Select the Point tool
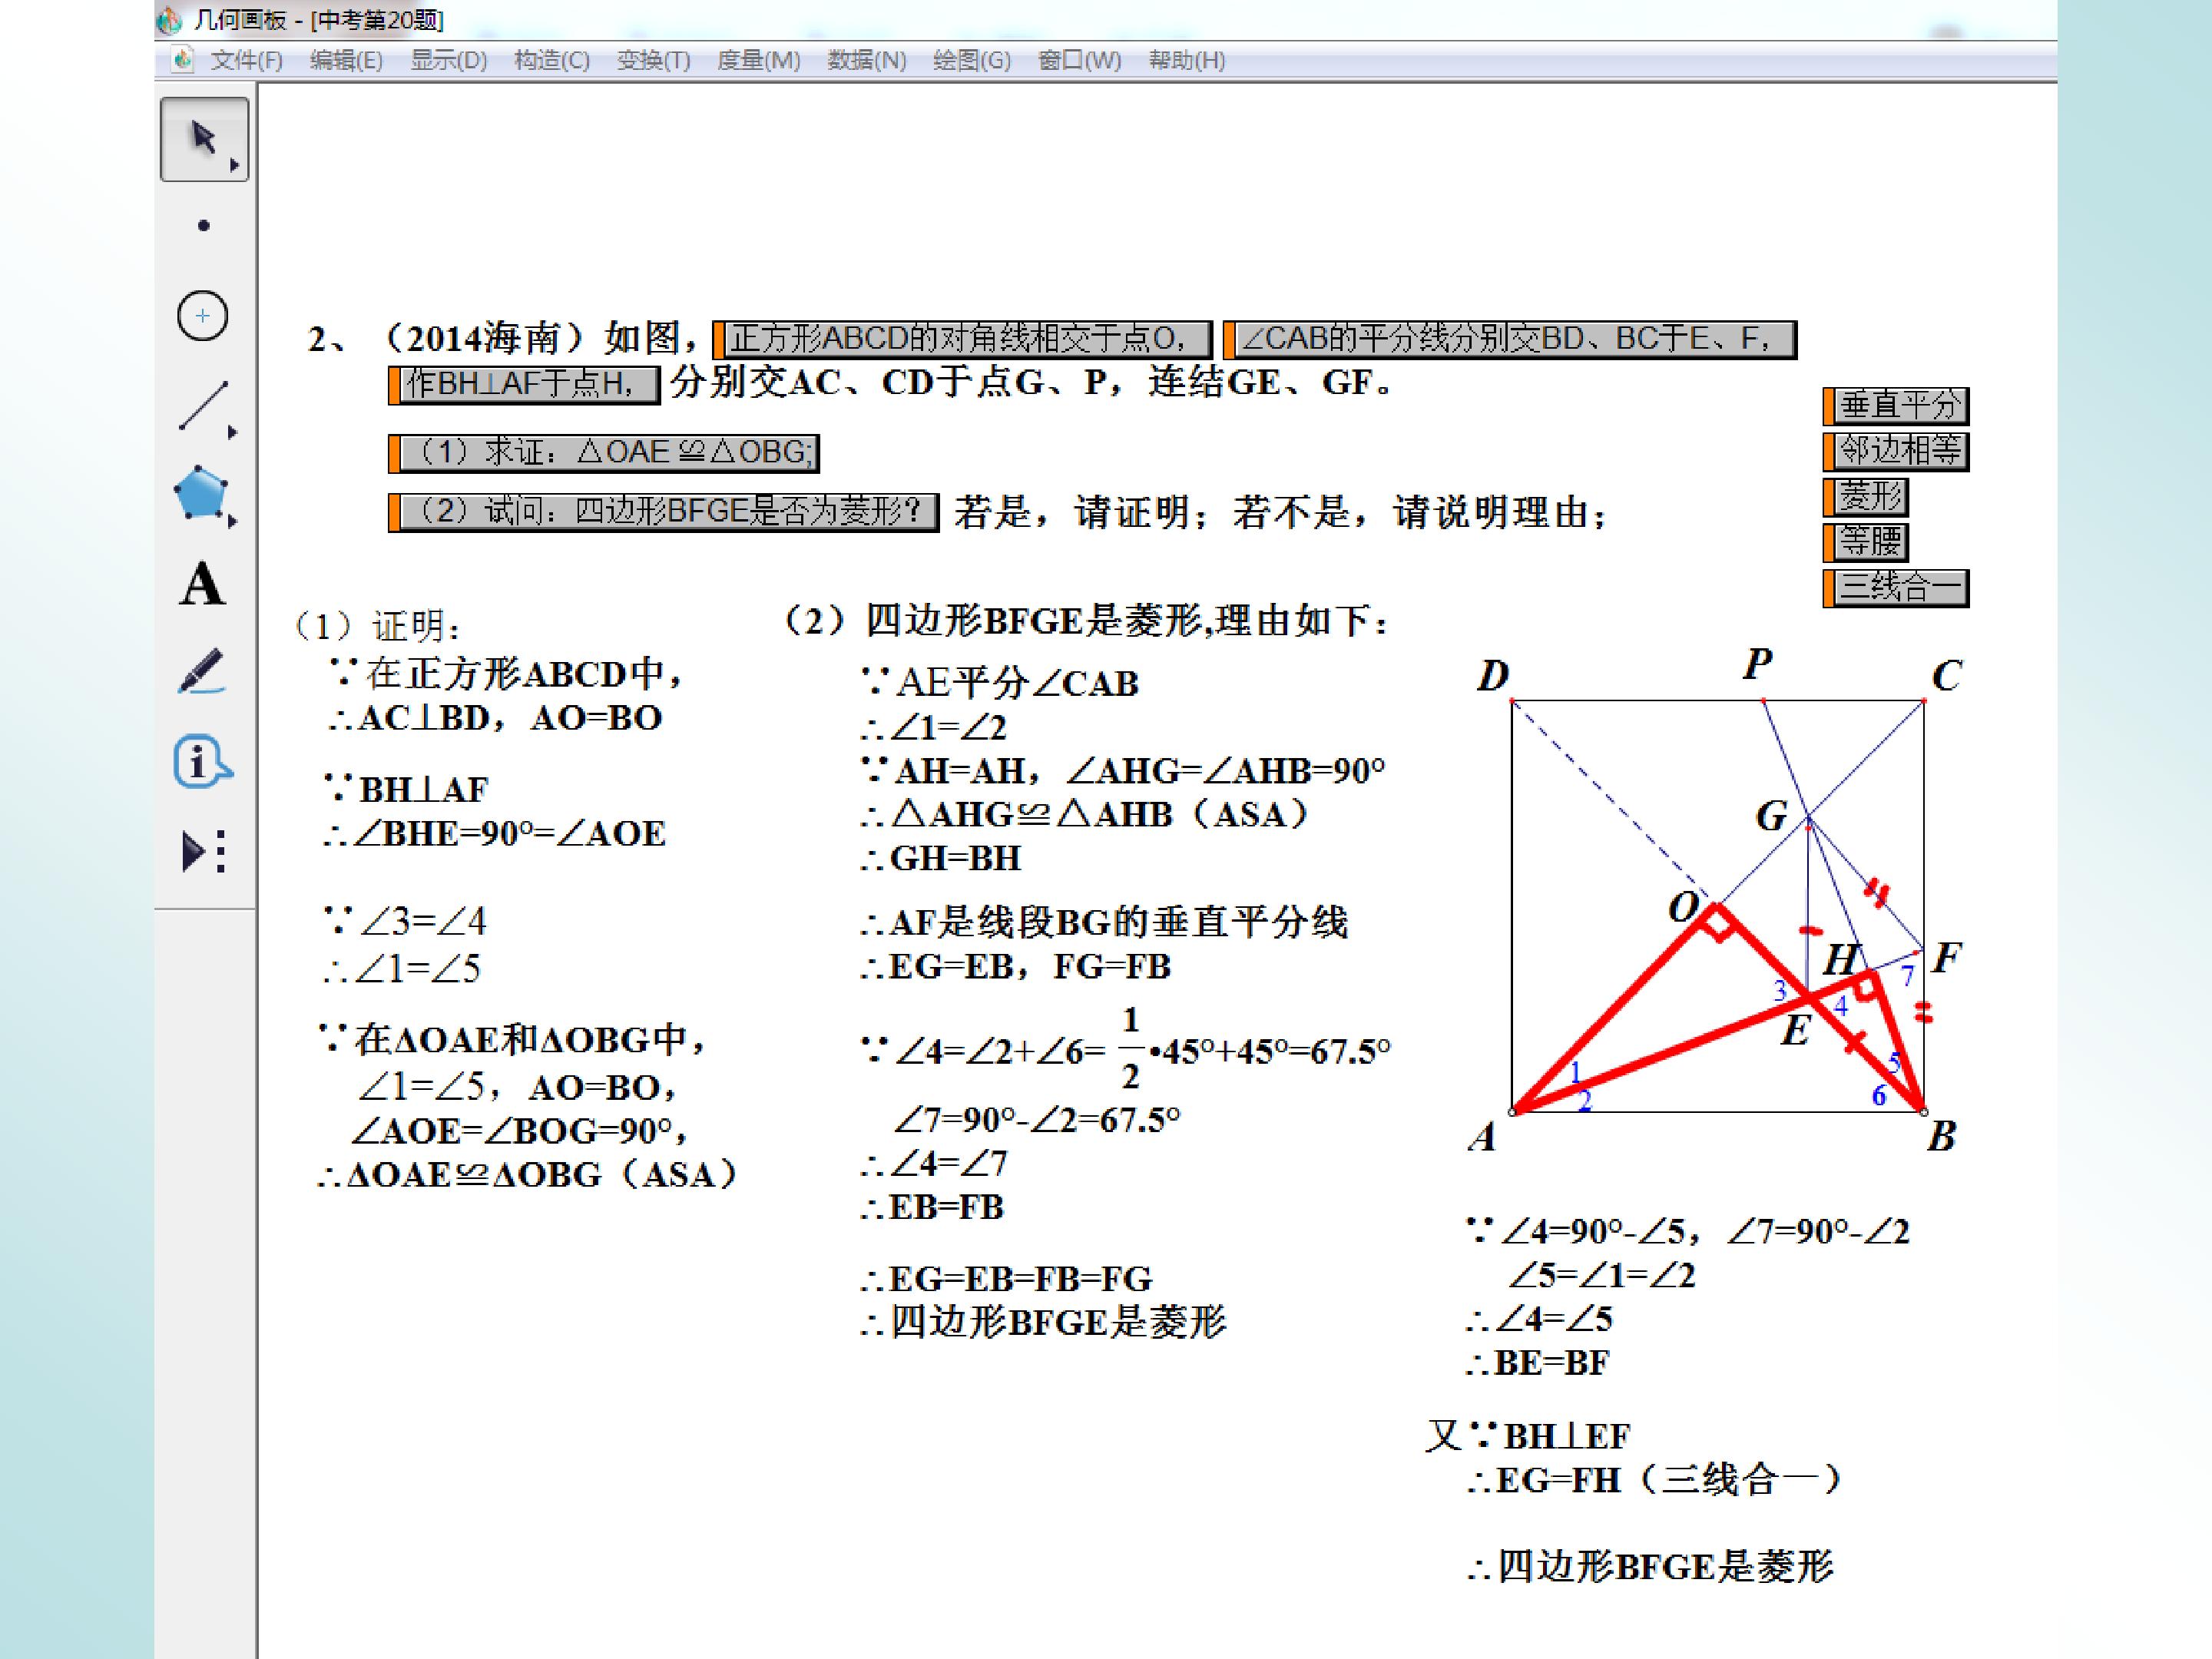2212x1659 pixels. click(x=204, y=226)
